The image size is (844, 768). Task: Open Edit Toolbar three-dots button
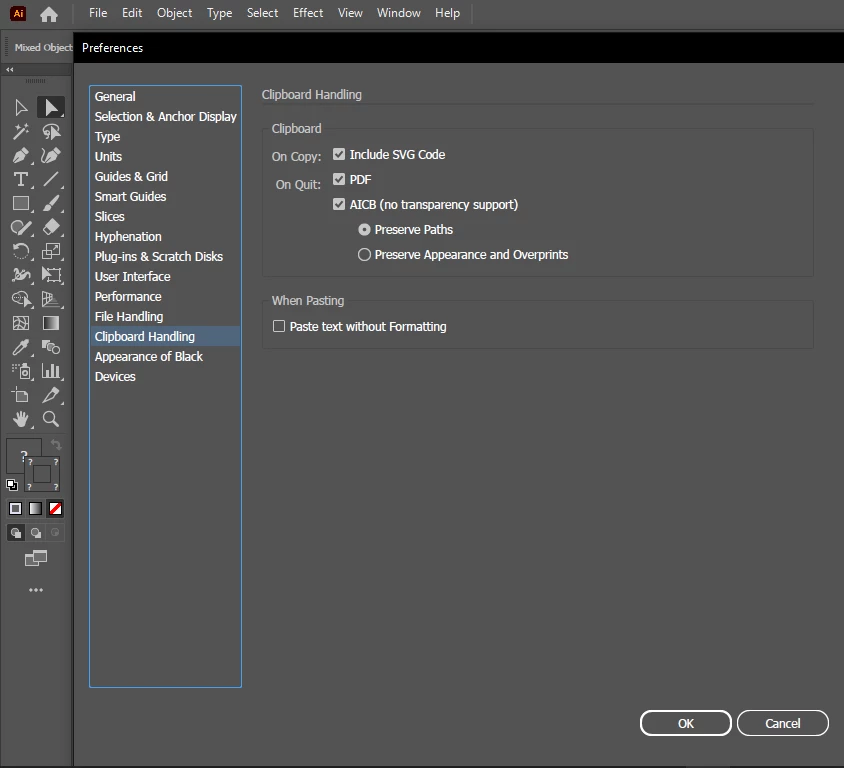(36, 590)
